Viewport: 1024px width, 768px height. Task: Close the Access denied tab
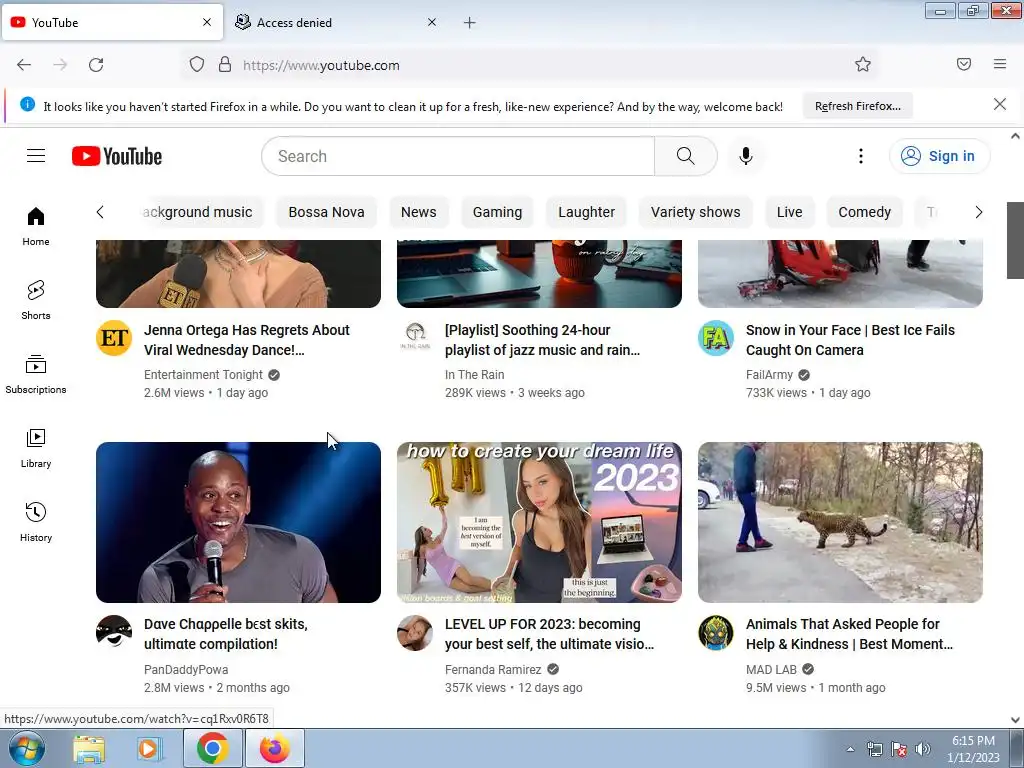(432, 22)
